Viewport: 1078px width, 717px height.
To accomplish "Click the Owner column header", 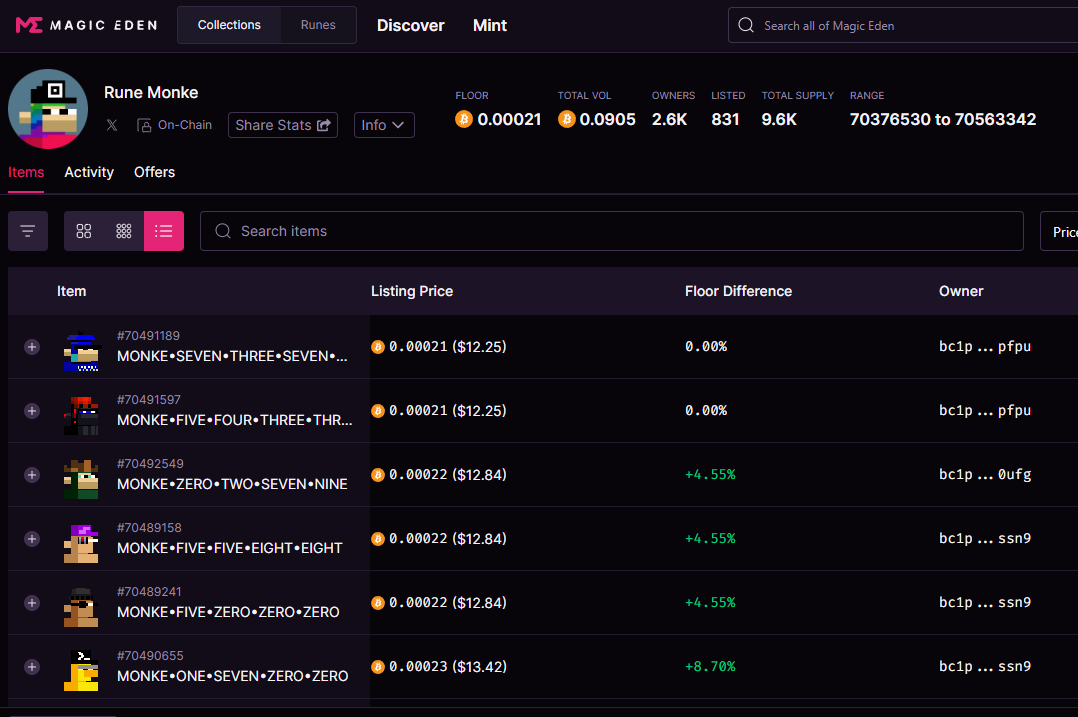I will pos(961,291).
